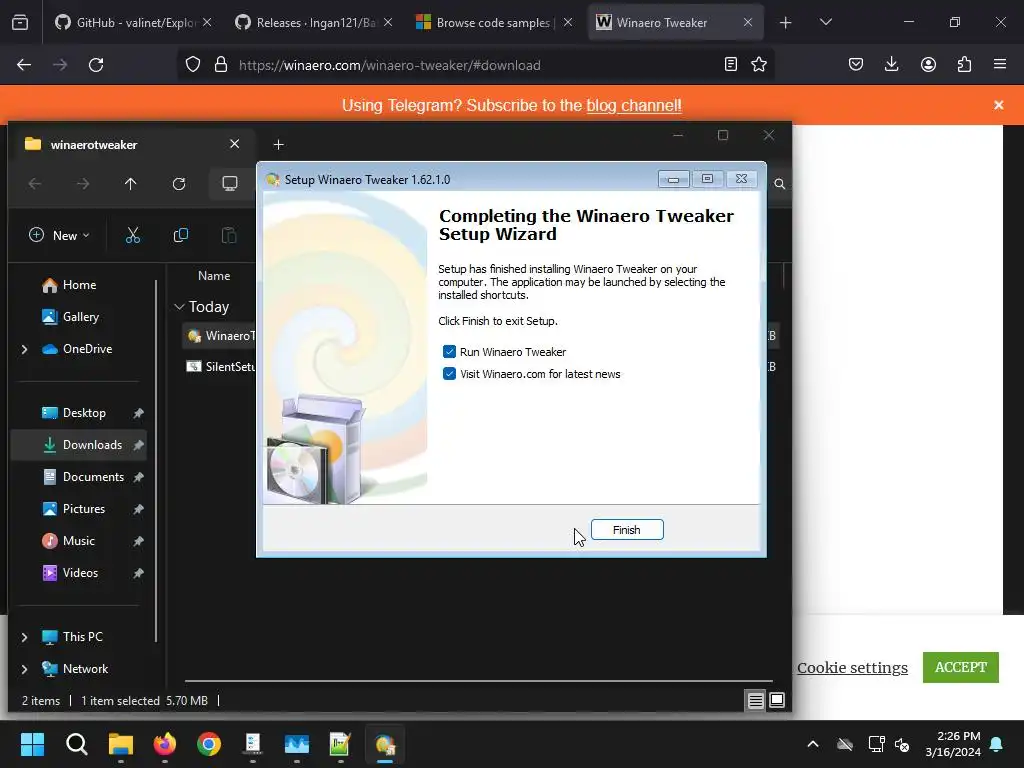The image size is (1024, 768).
Task: Open Windows Start menu
Action: click(32, 744)
